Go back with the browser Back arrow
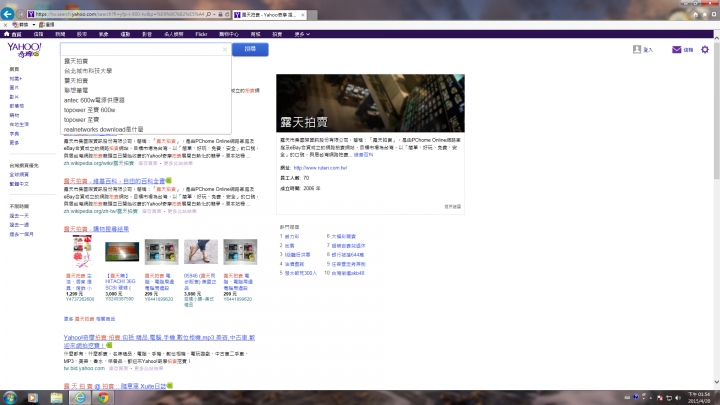 [x=7, y=14]
